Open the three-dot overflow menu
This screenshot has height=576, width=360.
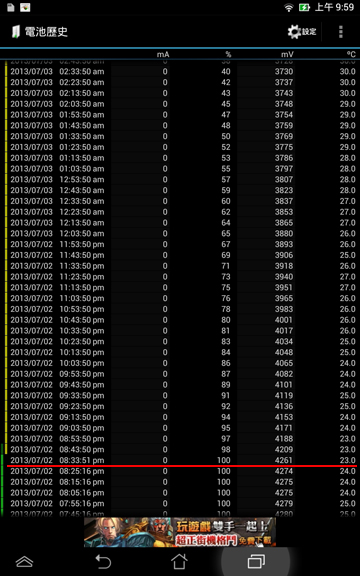coord(341,32)
